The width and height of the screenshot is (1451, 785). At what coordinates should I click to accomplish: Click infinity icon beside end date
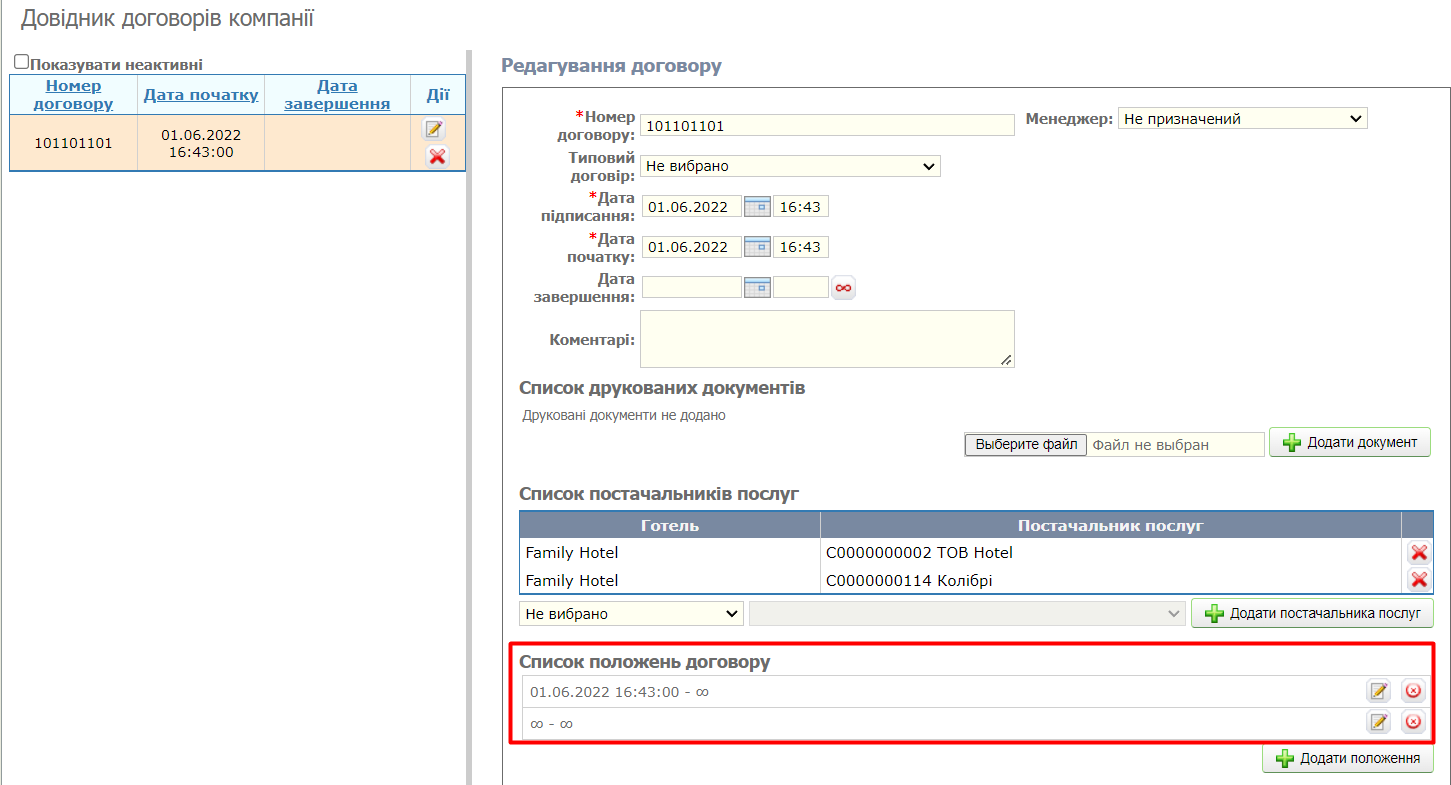click(844, 288)
